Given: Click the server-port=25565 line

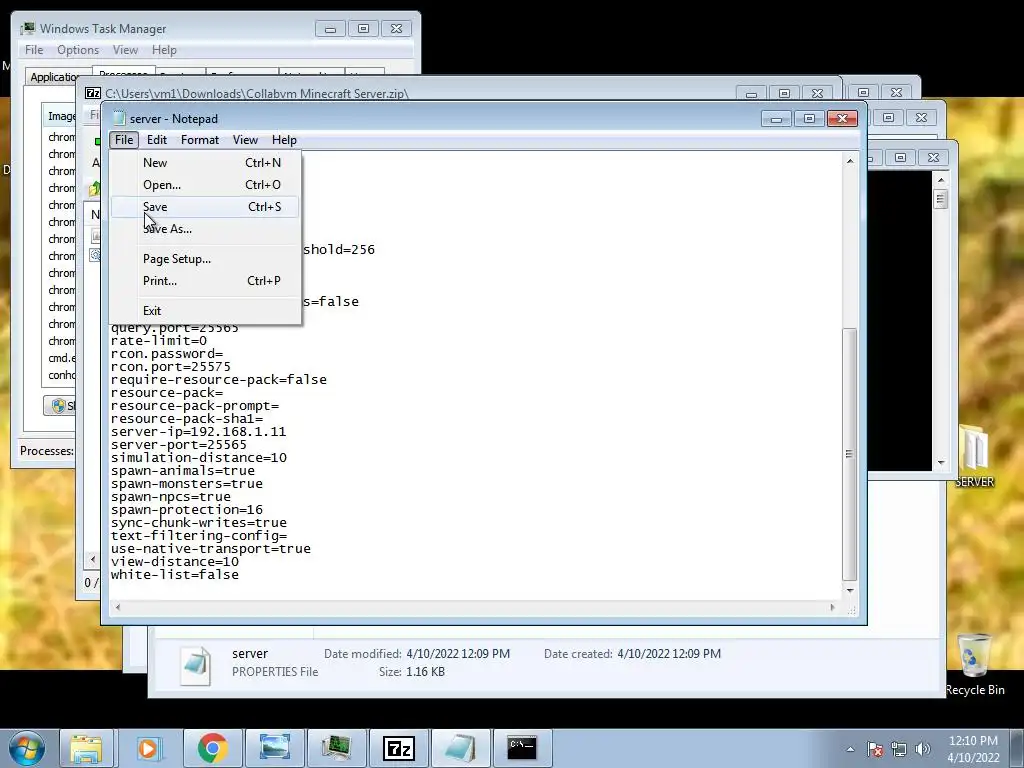Looking at the screenshot, I should pos(178,445).
